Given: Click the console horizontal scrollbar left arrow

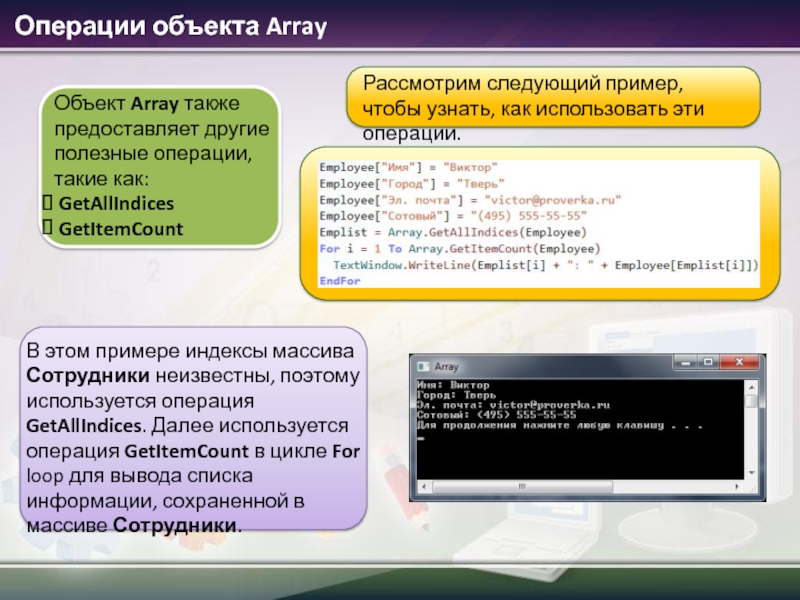Looking at the screenshot, I should pos(424,487).
